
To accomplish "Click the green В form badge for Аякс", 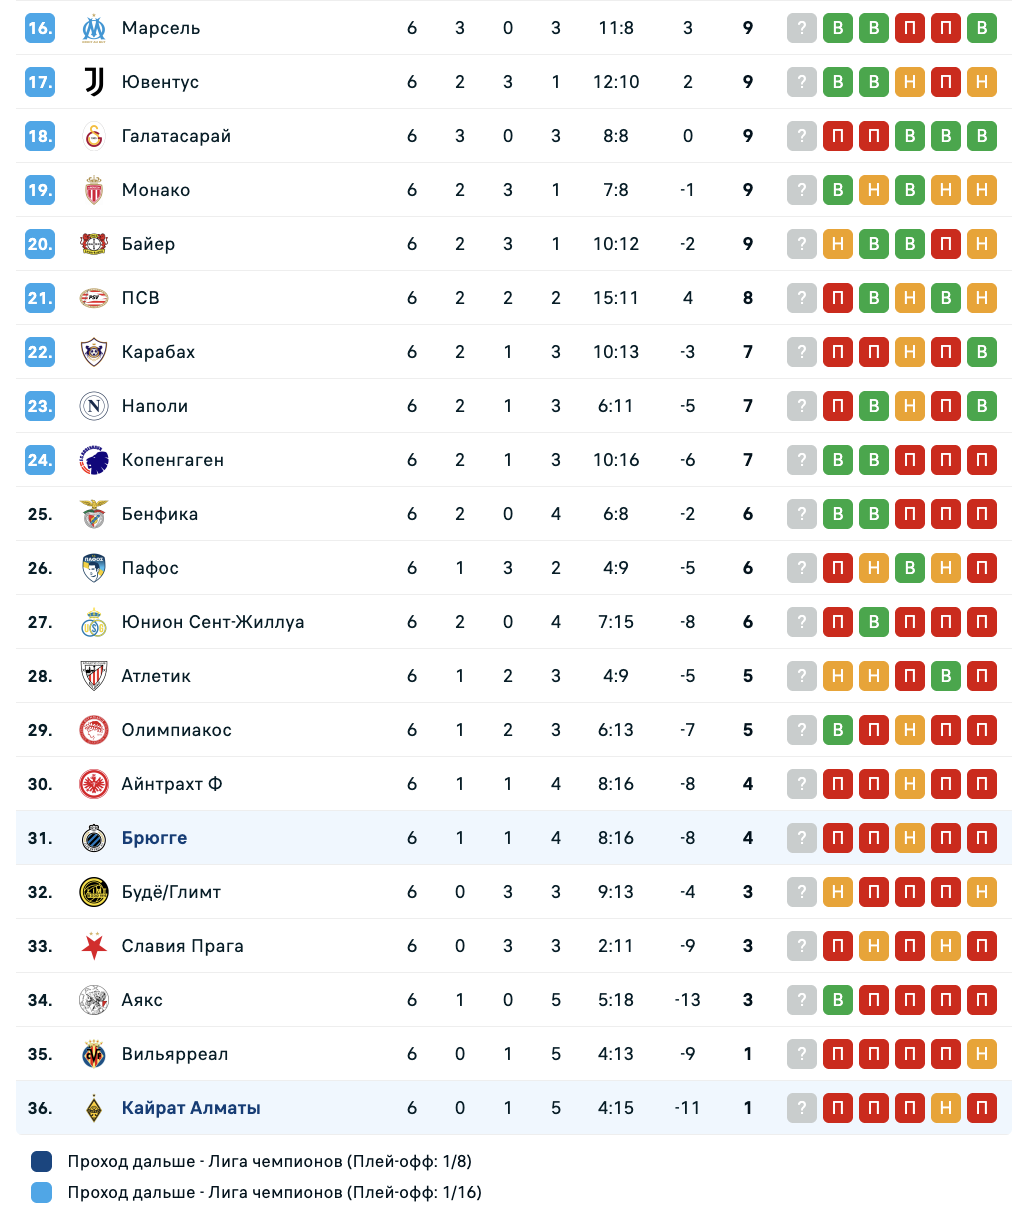I will coord(838,1000).
